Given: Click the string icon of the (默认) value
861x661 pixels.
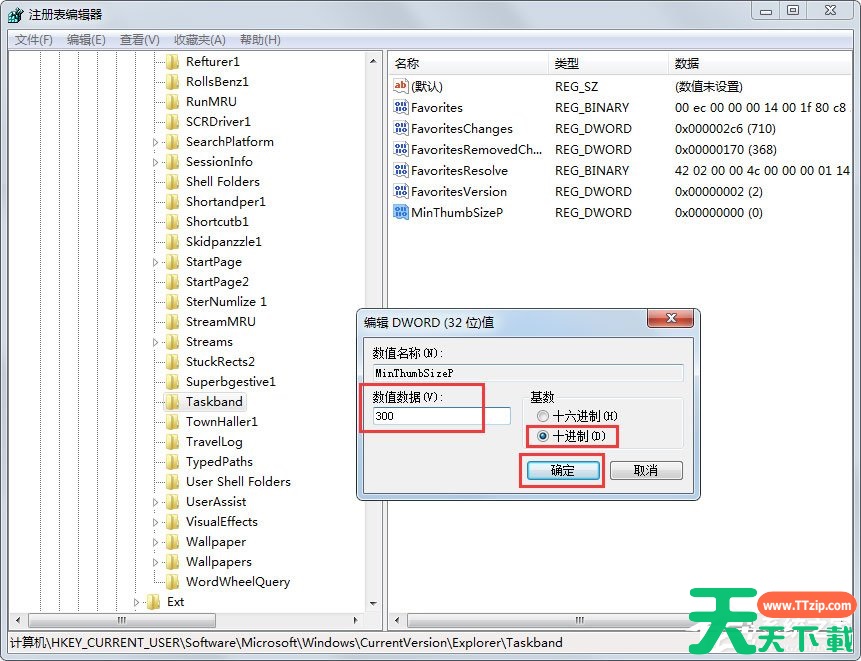Looking at the screenshot, I should point(400,86).
